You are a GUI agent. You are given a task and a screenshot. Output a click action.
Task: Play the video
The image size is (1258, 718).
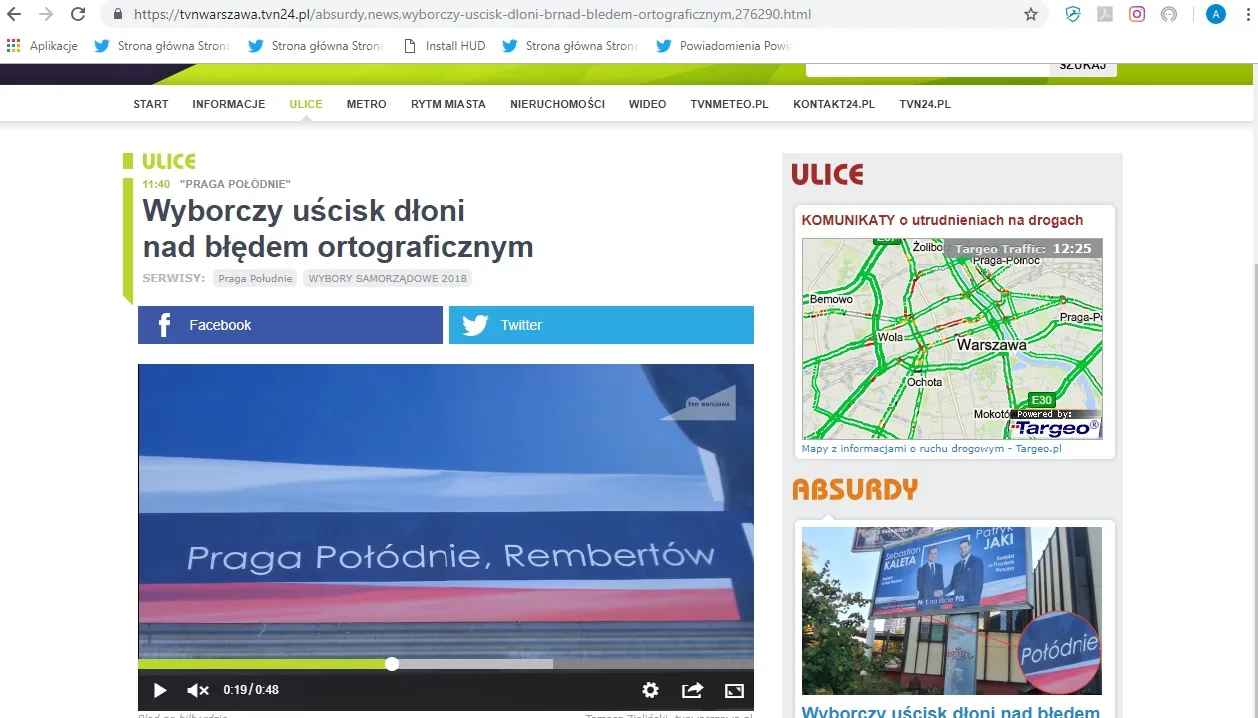pos(160,690)
